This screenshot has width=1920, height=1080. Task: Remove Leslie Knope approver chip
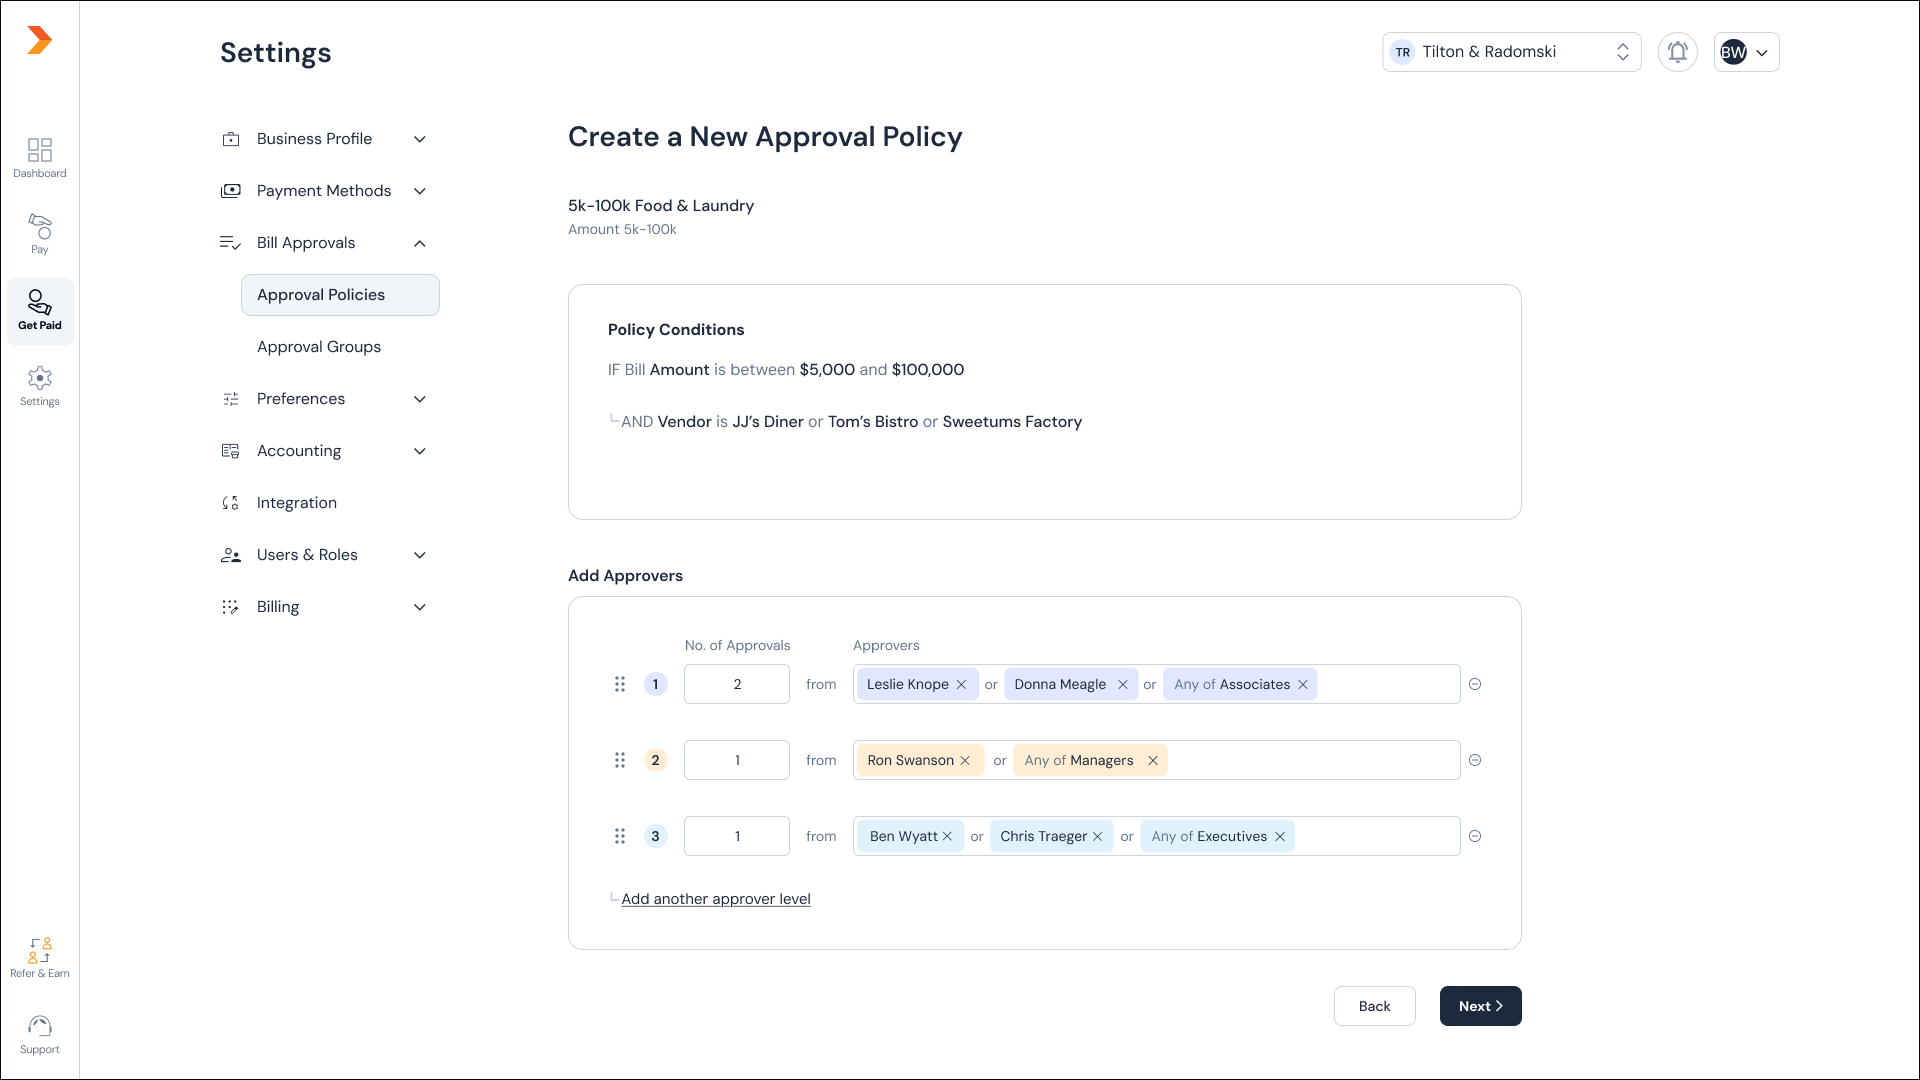tap(961, 685)
